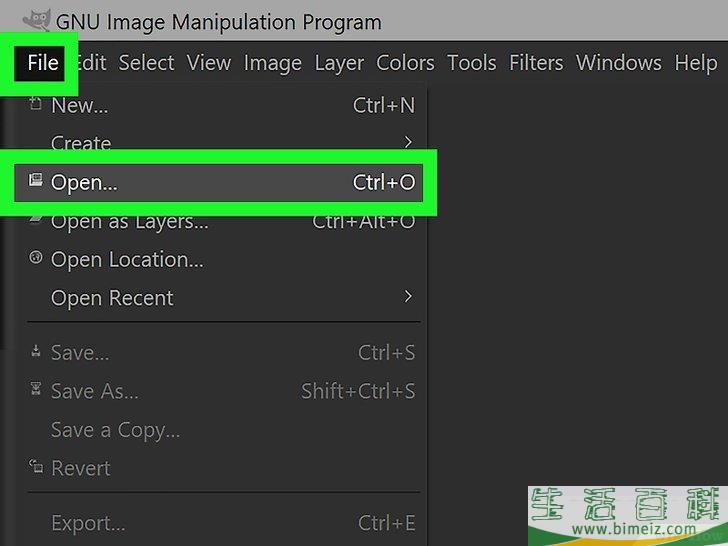Choose Save As... menu entry
Screen dimensions: 728x546
tap(223, 391)
